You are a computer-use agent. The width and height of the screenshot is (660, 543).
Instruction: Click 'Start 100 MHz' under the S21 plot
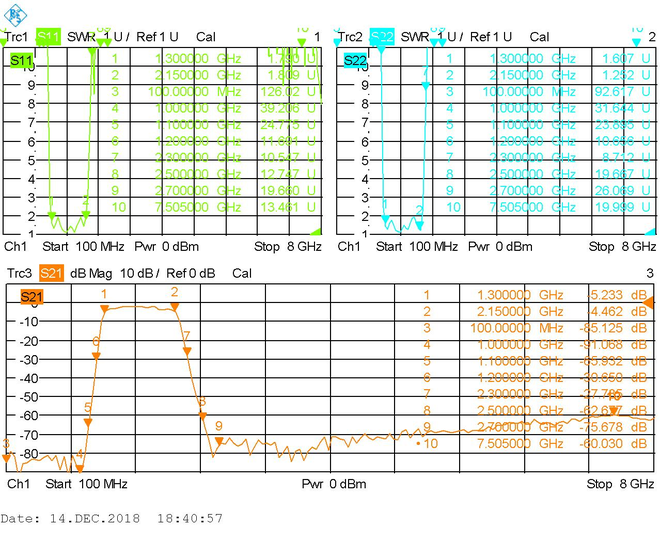coord(86,484)
